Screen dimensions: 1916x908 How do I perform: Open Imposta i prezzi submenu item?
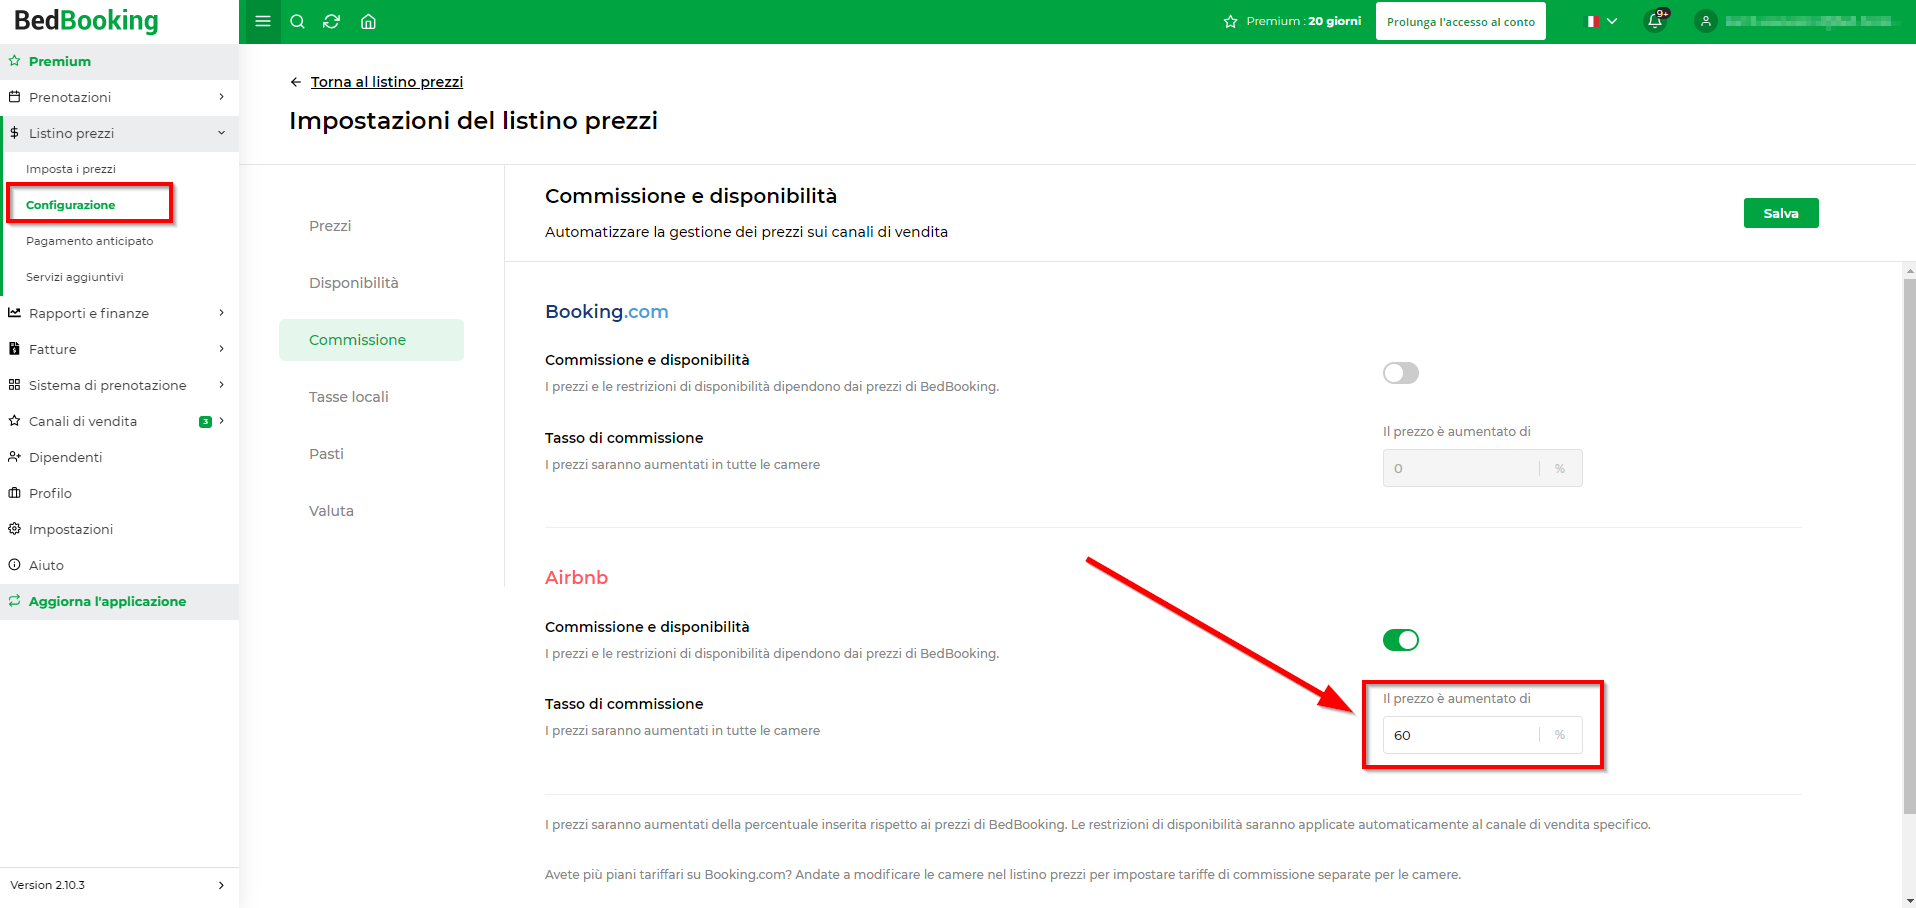[71, 169]
